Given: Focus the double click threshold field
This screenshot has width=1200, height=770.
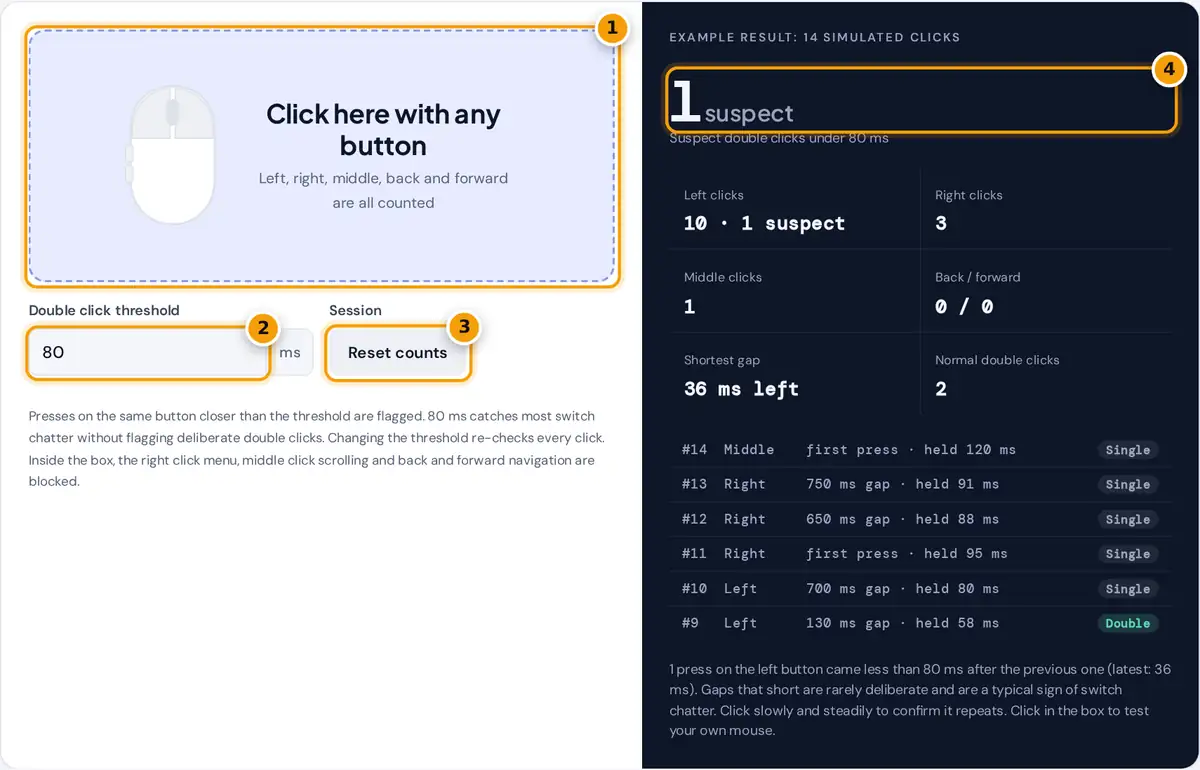Looking at the screenshot, I should (x=149, y=352).
